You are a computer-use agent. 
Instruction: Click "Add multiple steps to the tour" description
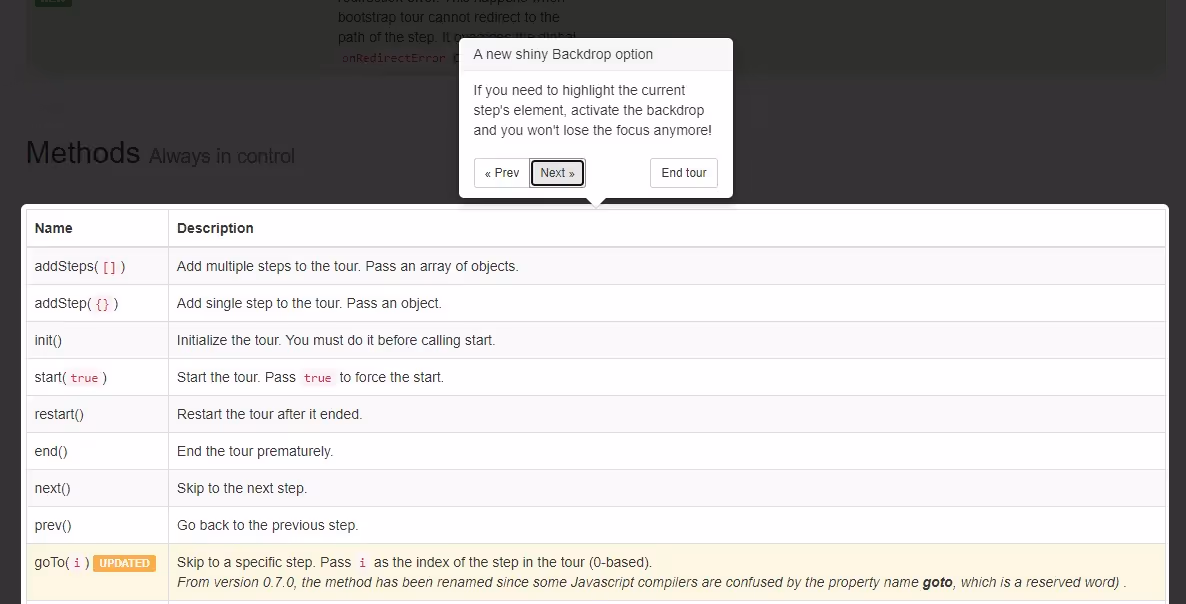(x=347, y=266)
